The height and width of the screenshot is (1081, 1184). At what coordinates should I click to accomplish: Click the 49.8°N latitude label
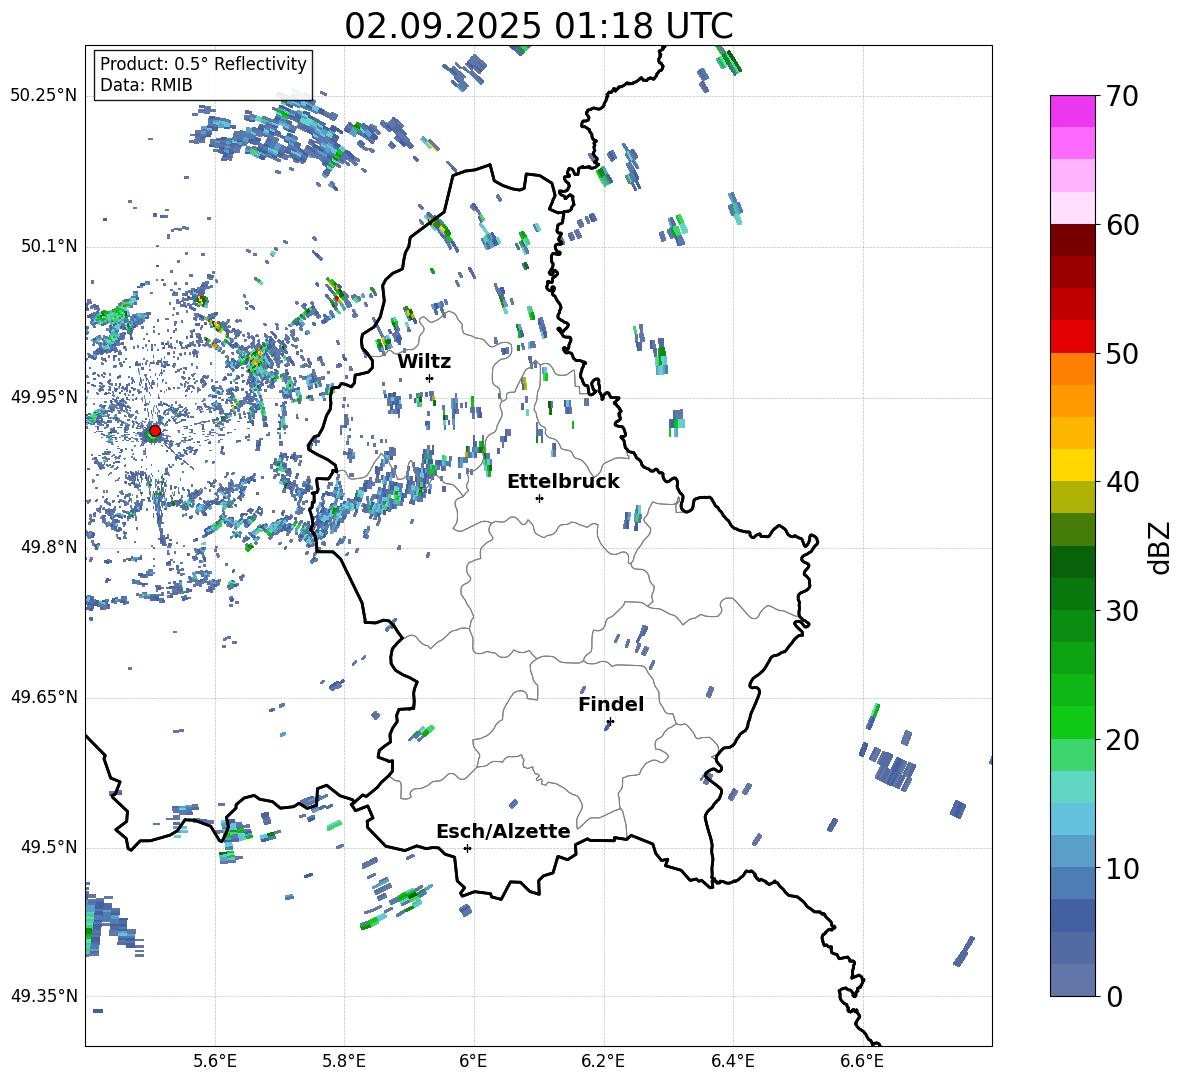[x=49, y=547]
